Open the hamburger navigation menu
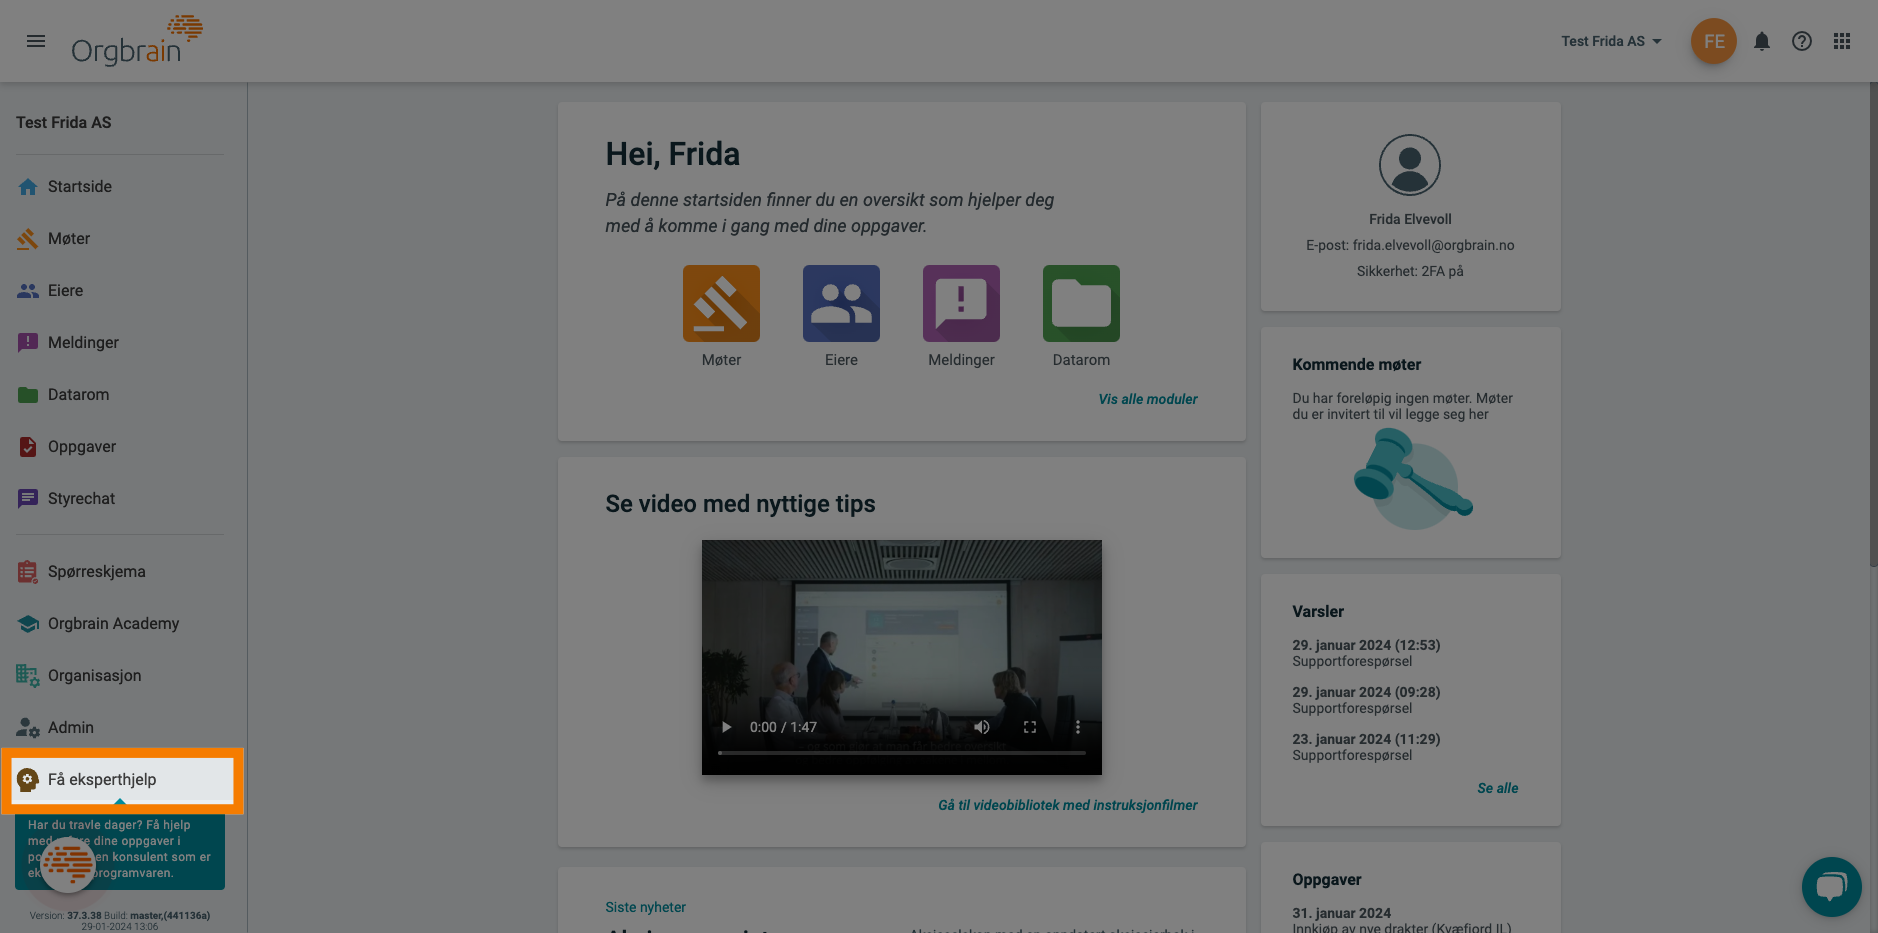The height and width of the screenshot is (933, 1878). (36, 41)
